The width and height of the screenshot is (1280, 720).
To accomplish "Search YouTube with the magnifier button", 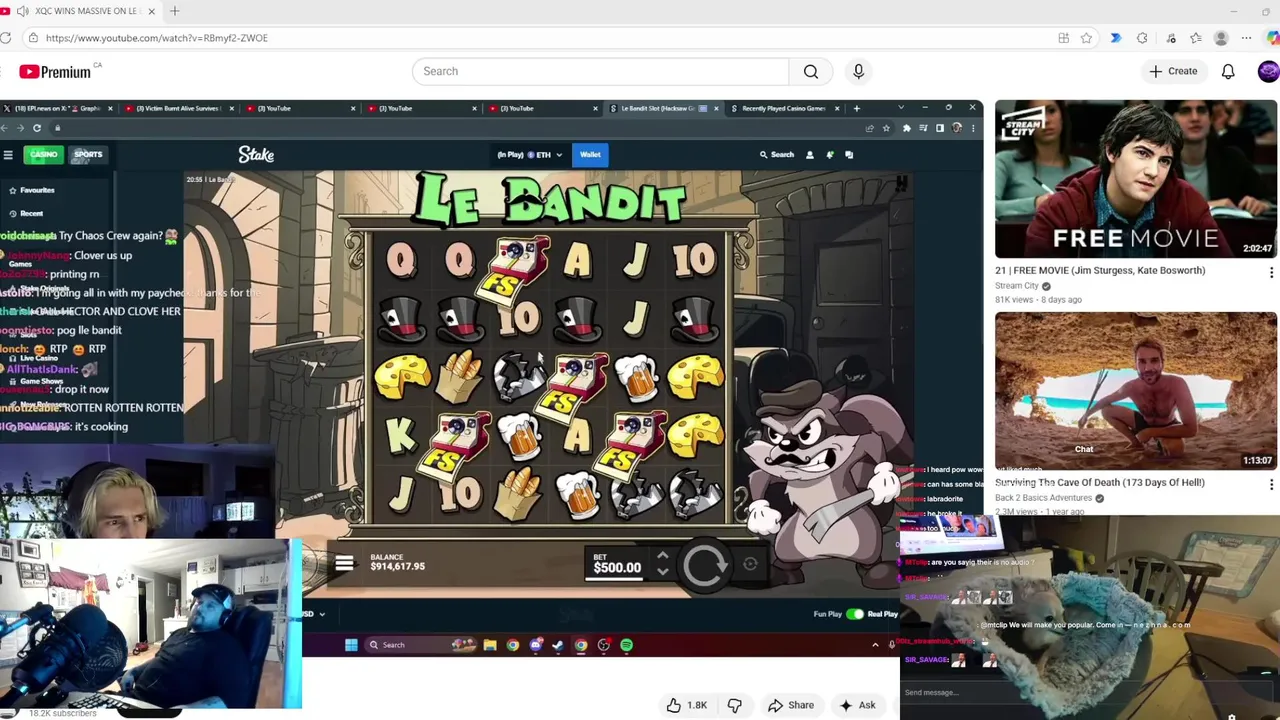I will 811,71.
